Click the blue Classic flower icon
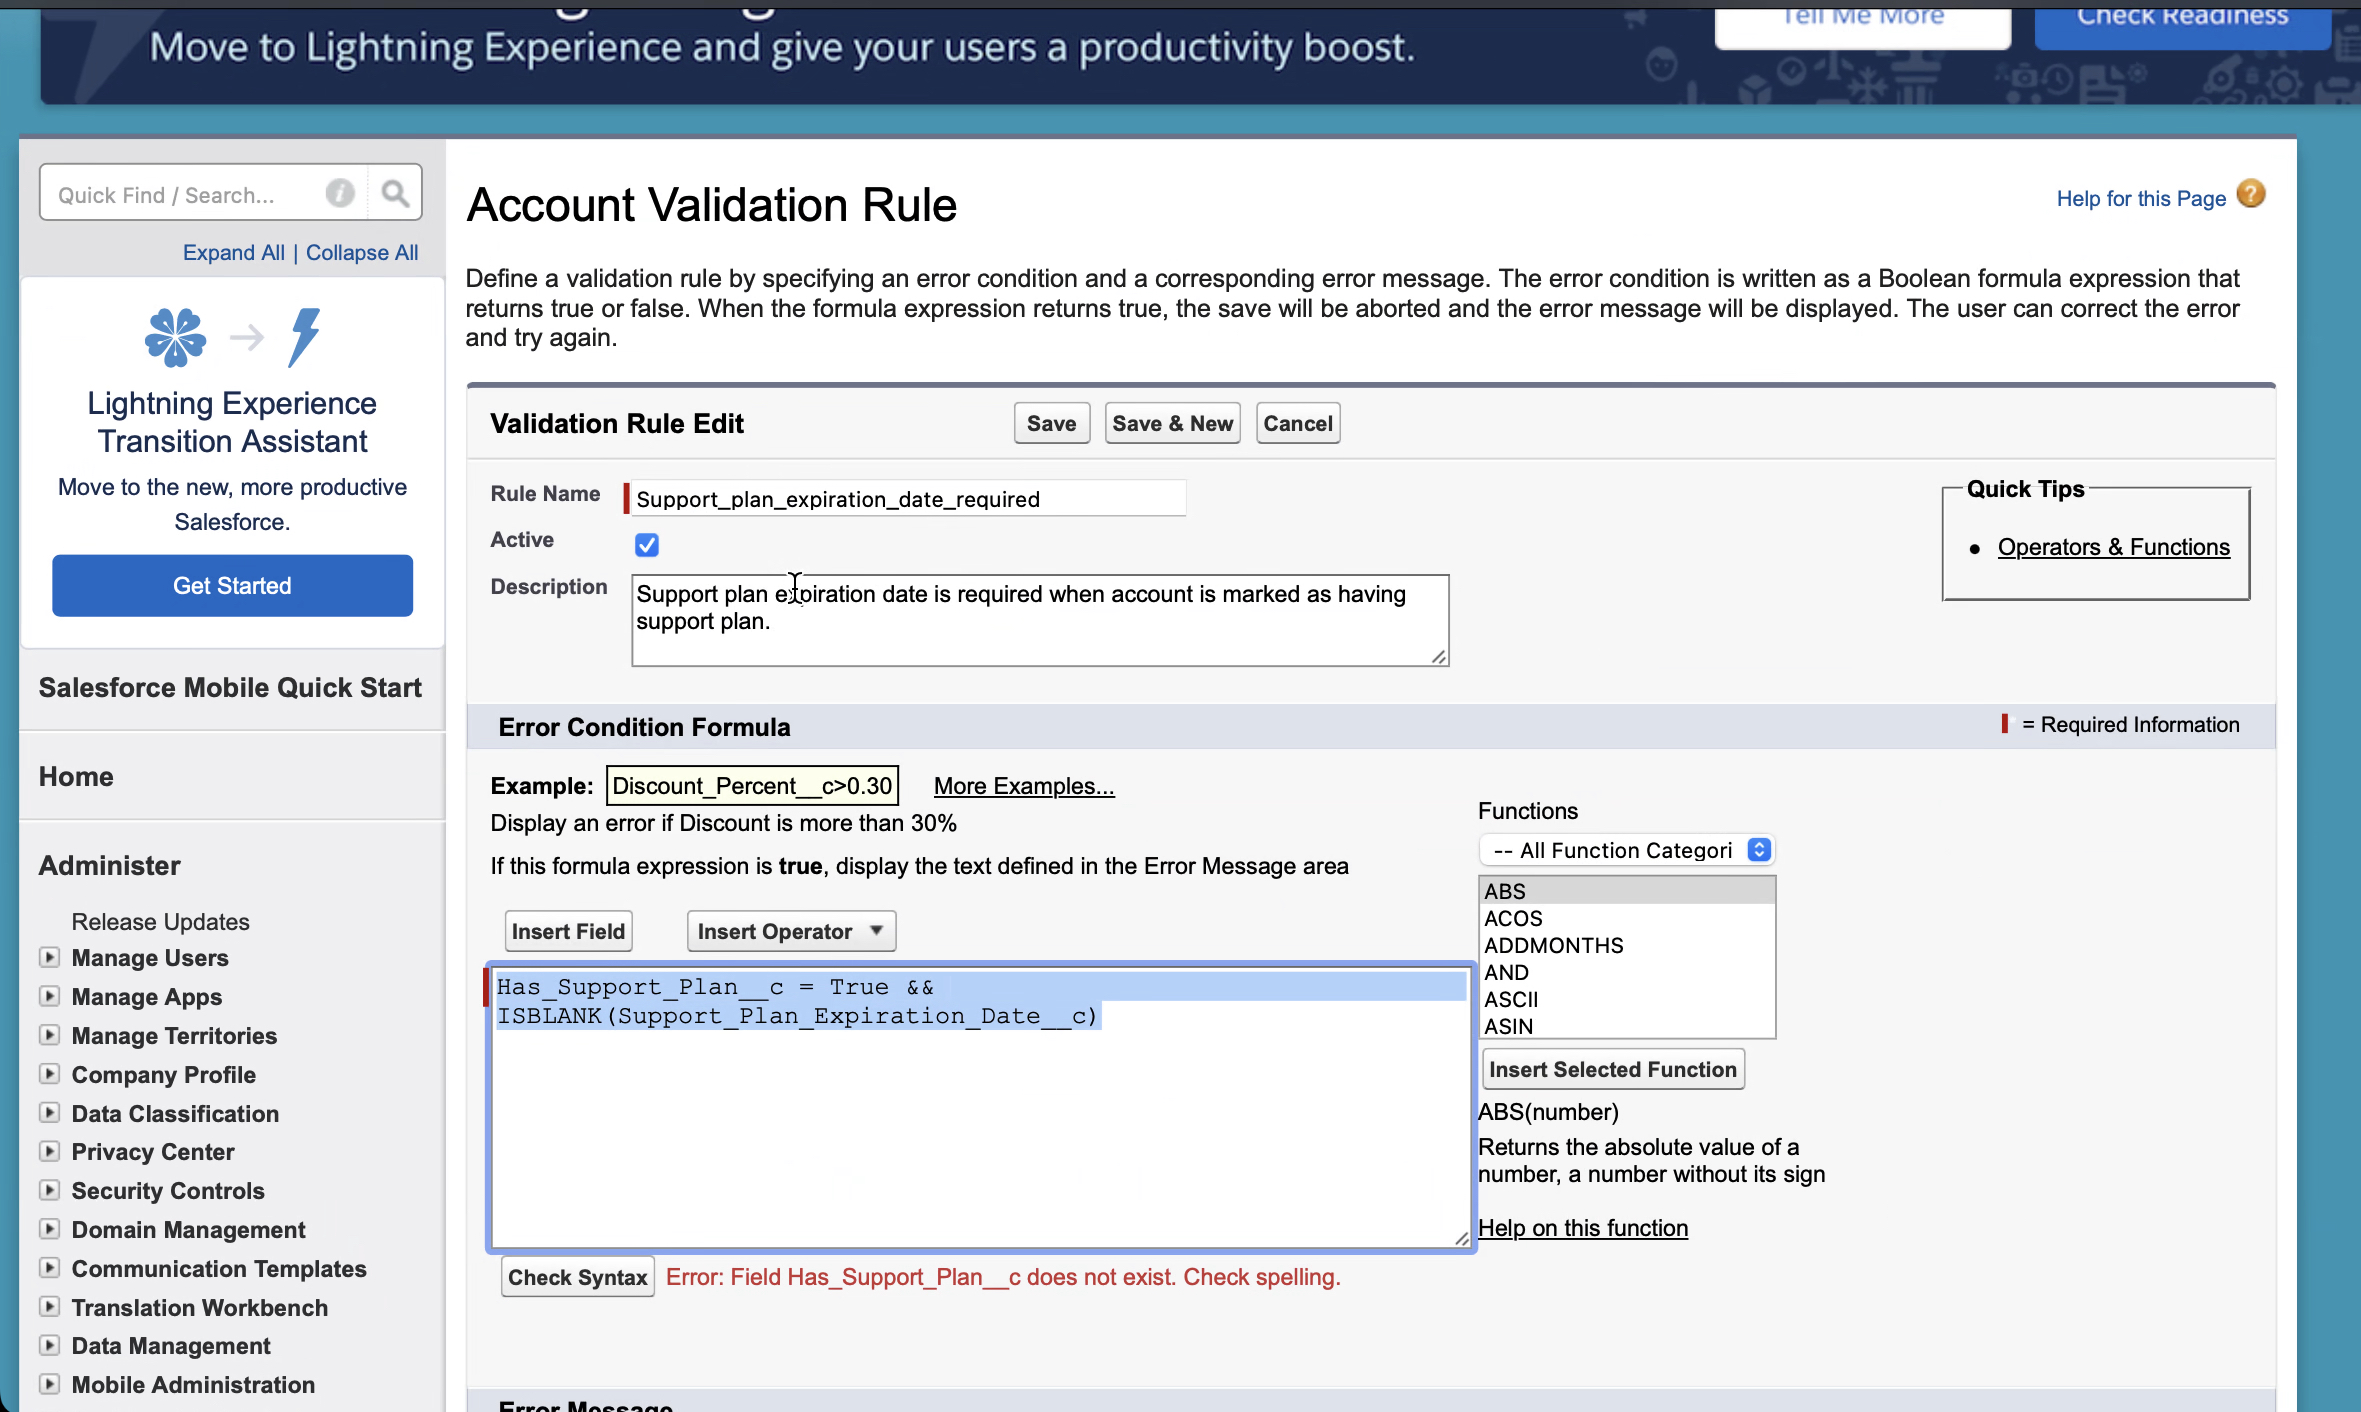 [175, 337]
